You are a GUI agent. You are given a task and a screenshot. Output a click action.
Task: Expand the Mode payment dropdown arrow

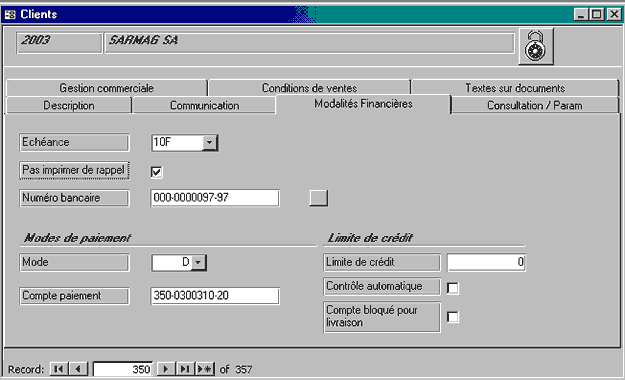click(x=199, y=262)
